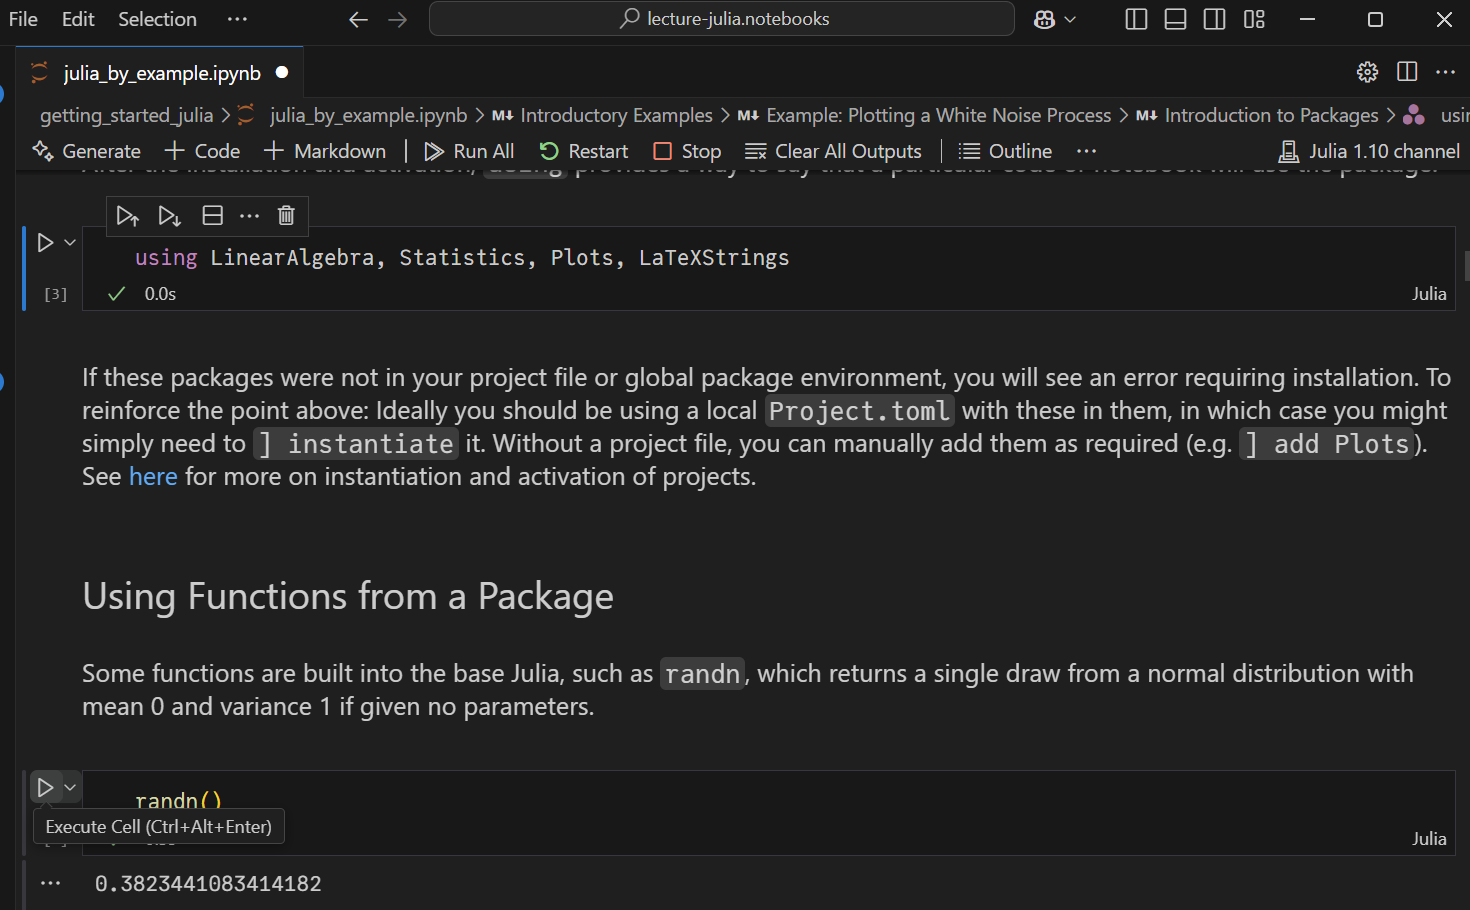Restart the Julia kernel

coord(584,151)
